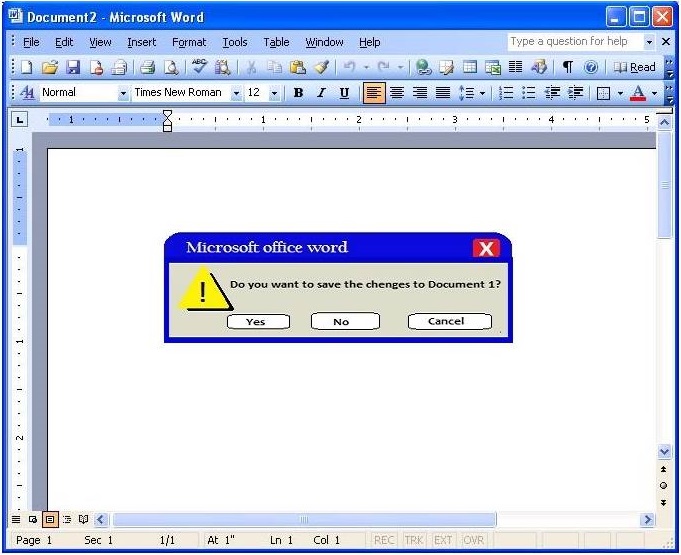The height and width of the screenshot is (555, 681).
Task: Click the Cut scissors icon
Action: (x=251, y=67)
